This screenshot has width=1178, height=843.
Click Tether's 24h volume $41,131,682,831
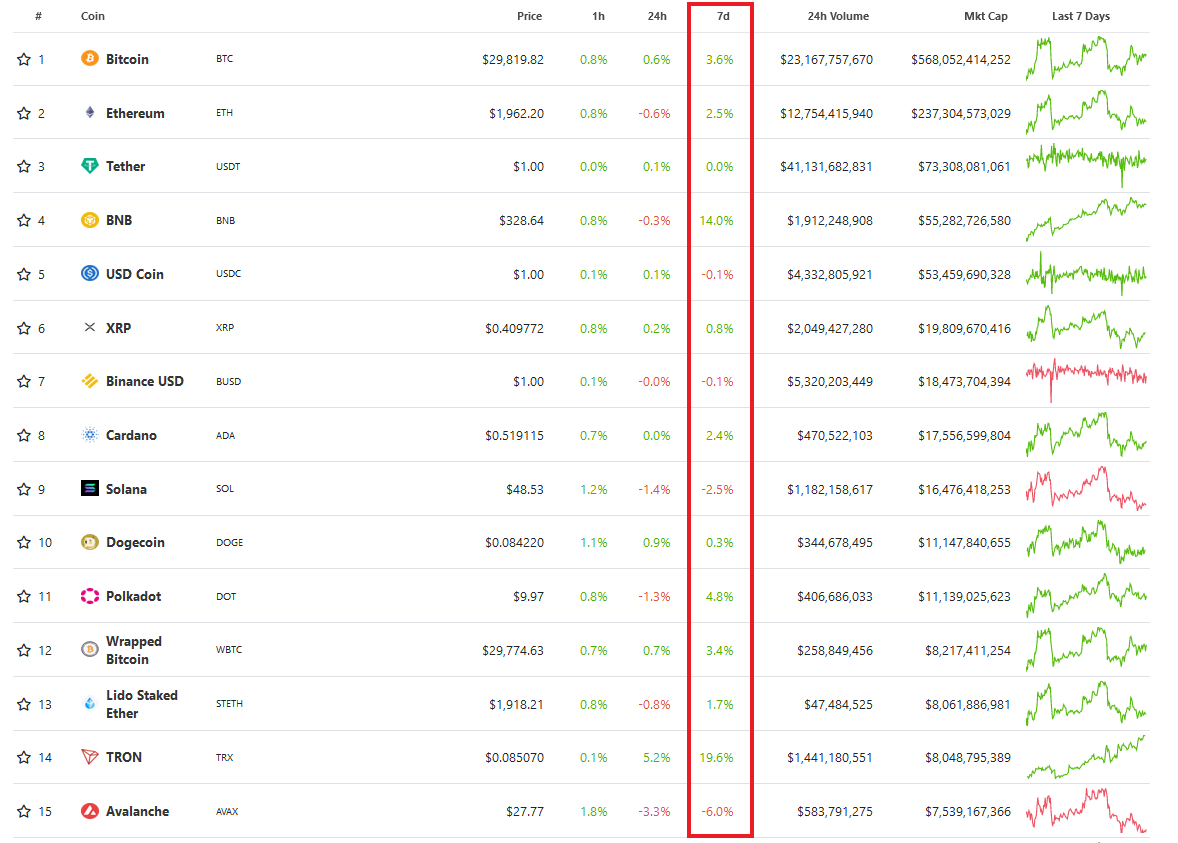pyautogui.click(x=826, y=167)
